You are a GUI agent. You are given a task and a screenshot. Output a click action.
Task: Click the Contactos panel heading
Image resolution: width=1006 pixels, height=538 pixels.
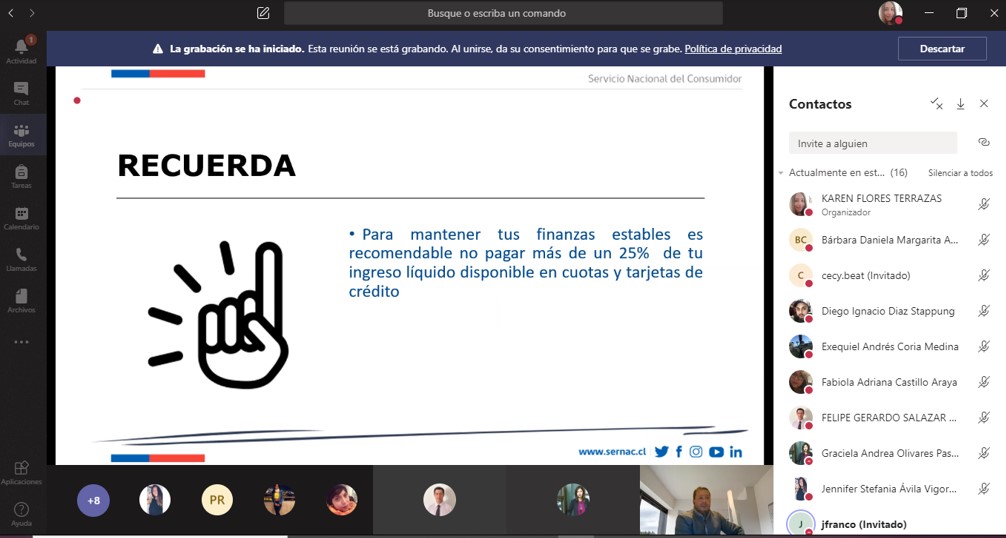point(820,104)
